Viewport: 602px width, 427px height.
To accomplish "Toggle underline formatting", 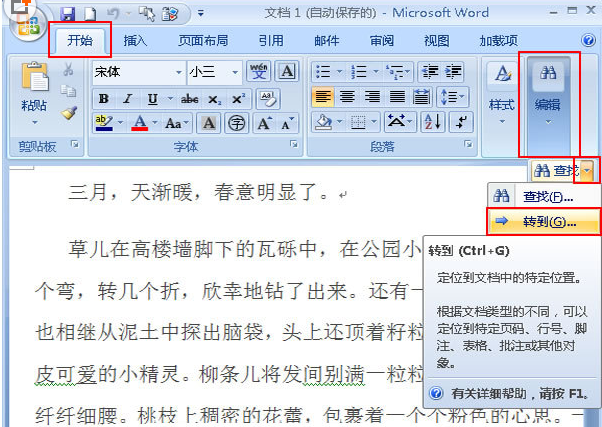I will 153,99.
